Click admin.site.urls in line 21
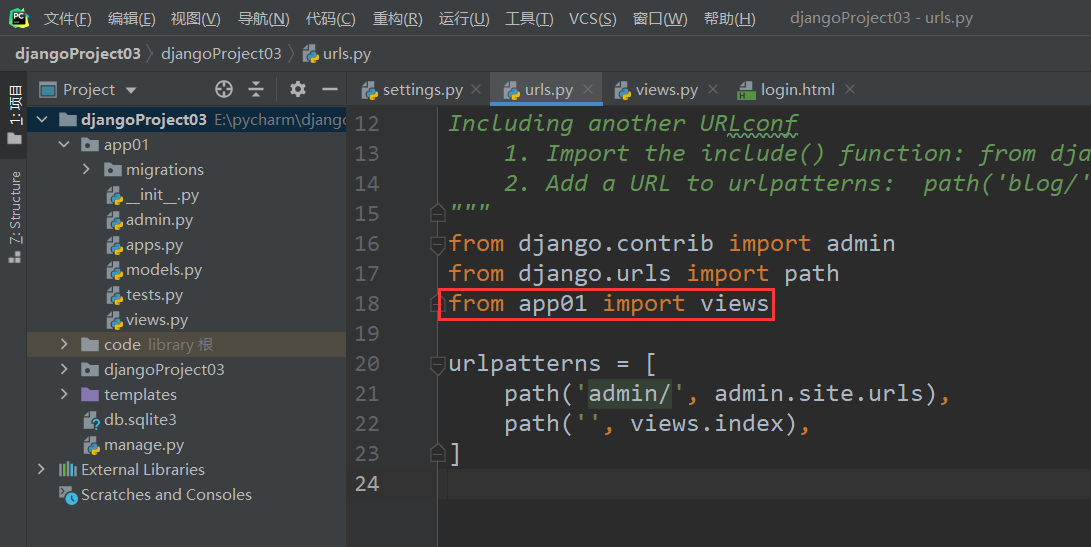1091x547 pixels. pos(818,393)
